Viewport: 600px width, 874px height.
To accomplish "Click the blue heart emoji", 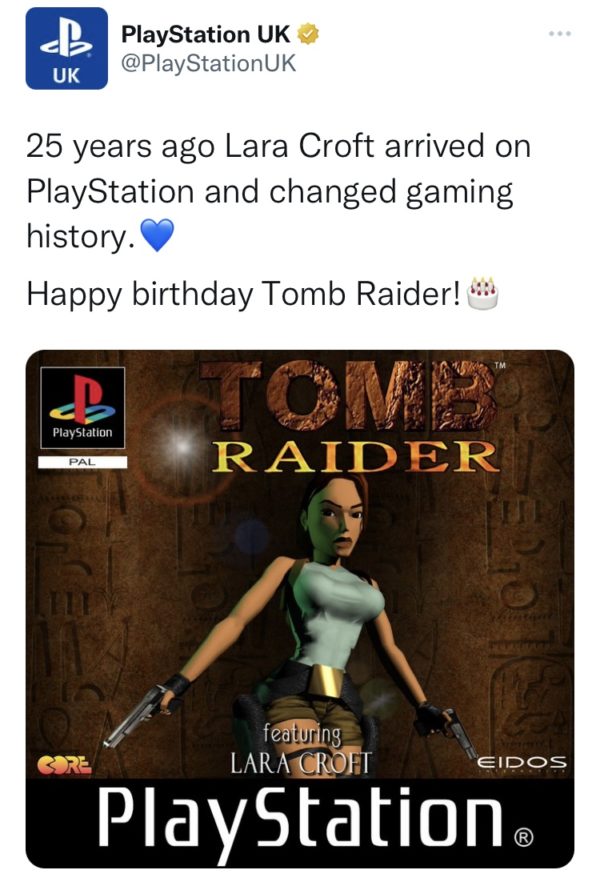I will click(157, 235).
